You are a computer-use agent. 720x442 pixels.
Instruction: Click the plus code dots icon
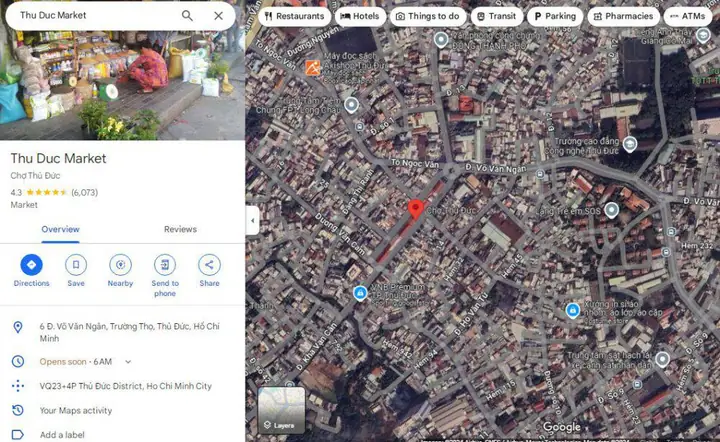(18, 386)
